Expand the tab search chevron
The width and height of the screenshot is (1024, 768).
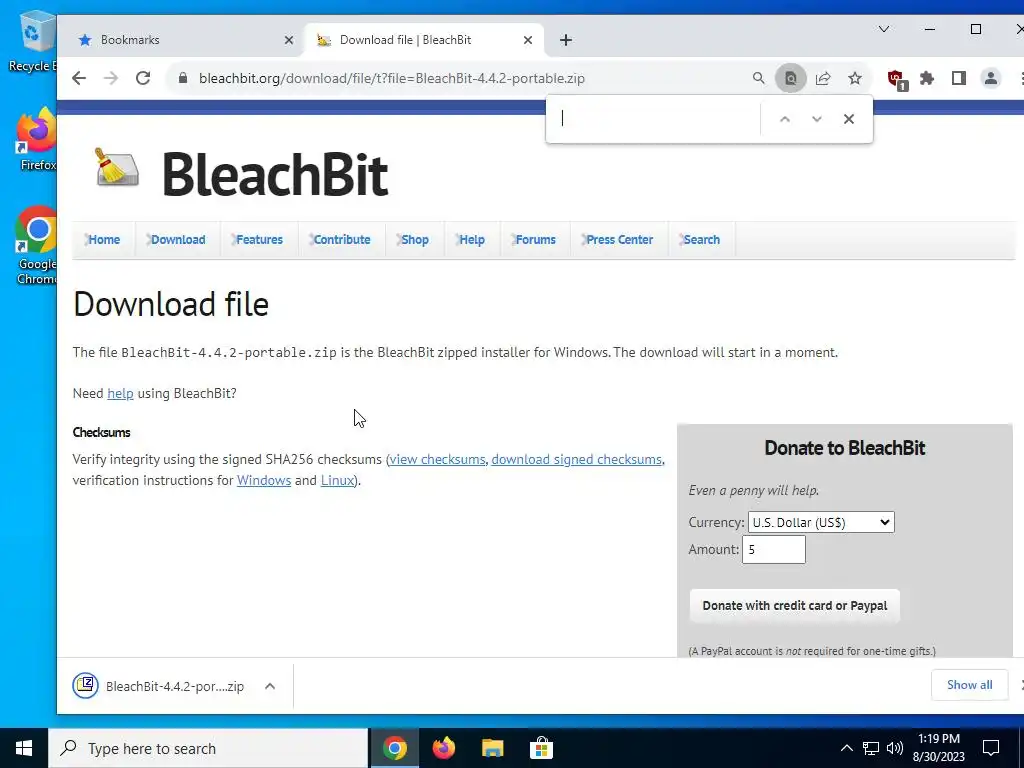coord(884,29)
